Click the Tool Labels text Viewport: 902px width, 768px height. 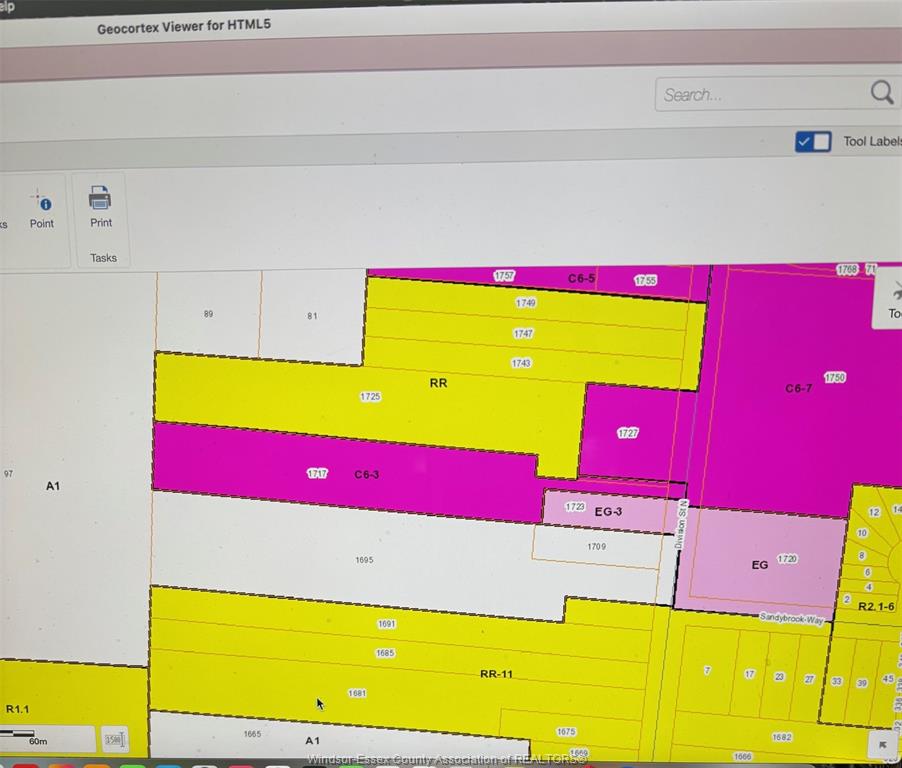click(870, 142)
